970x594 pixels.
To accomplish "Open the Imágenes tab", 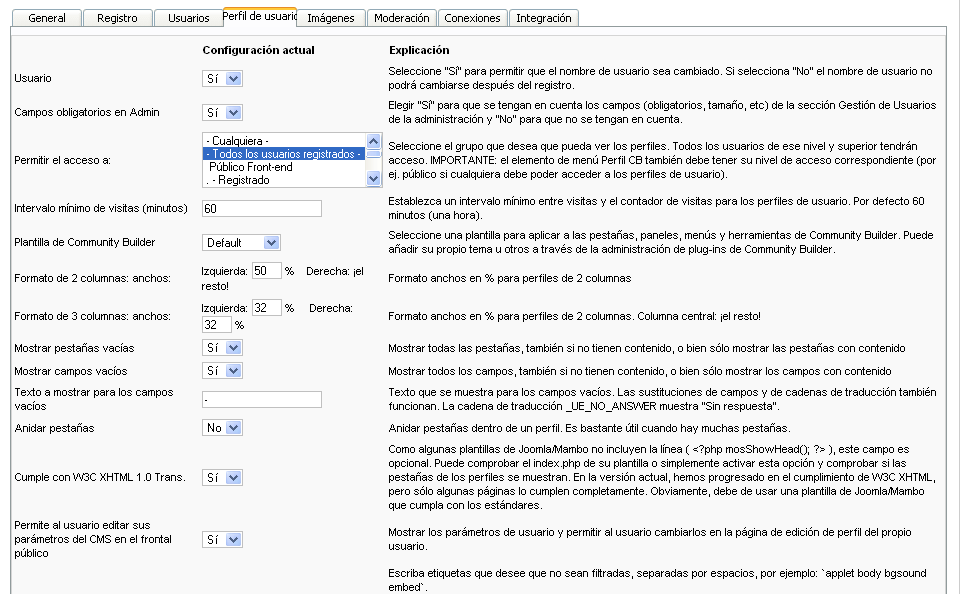I will pos(331,18).
